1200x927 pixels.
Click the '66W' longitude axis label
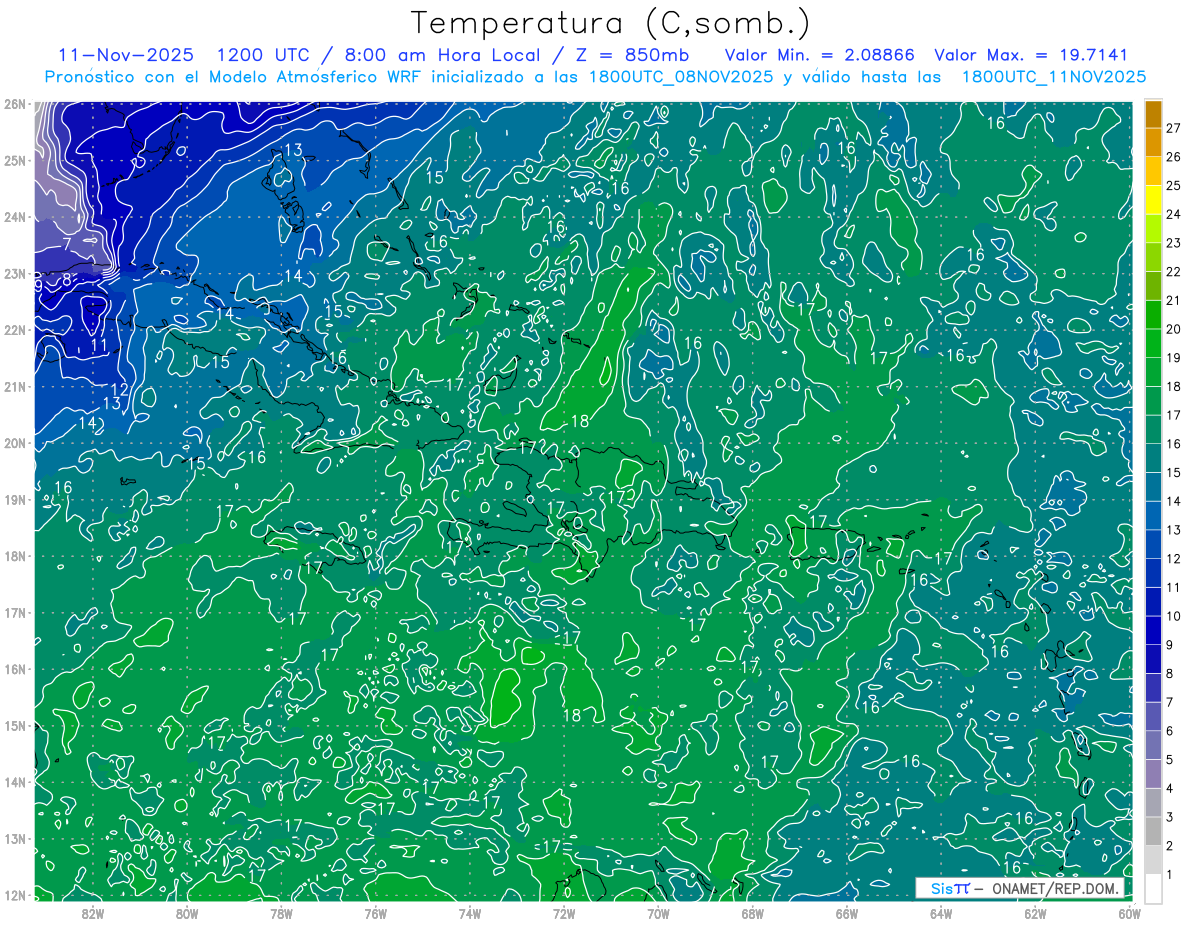click(846, 913)
